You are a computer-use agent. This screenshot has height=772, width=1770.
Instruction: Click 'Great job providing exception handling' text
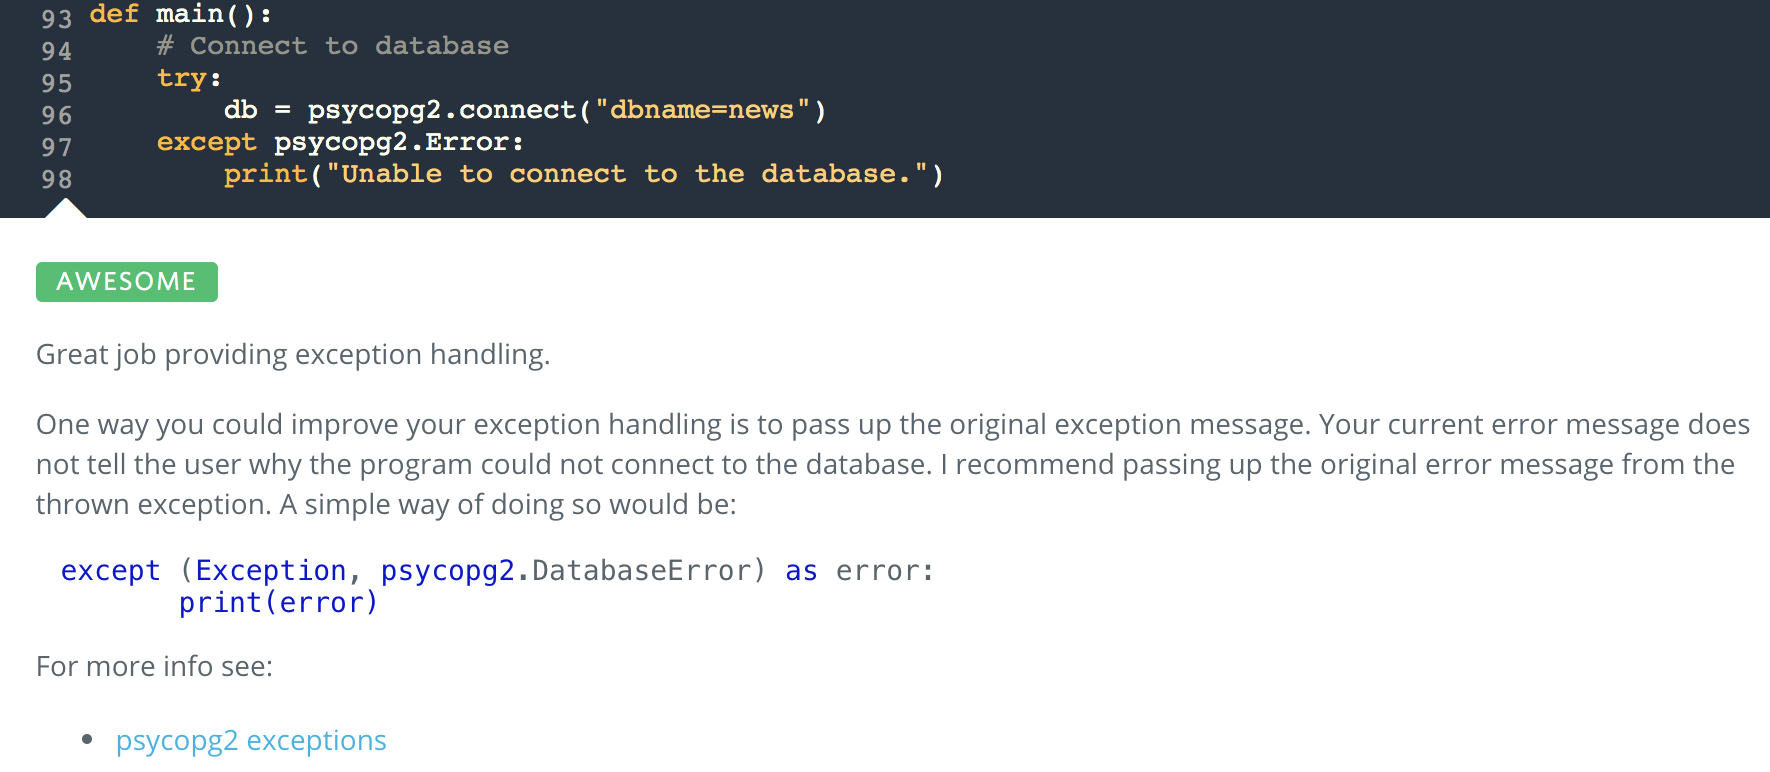(x=293, y=355)
